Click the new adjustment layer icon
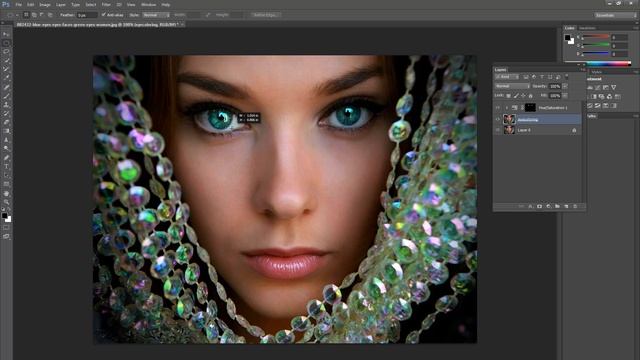The width and height of the screenshot is (640, 360). point(549,207)
